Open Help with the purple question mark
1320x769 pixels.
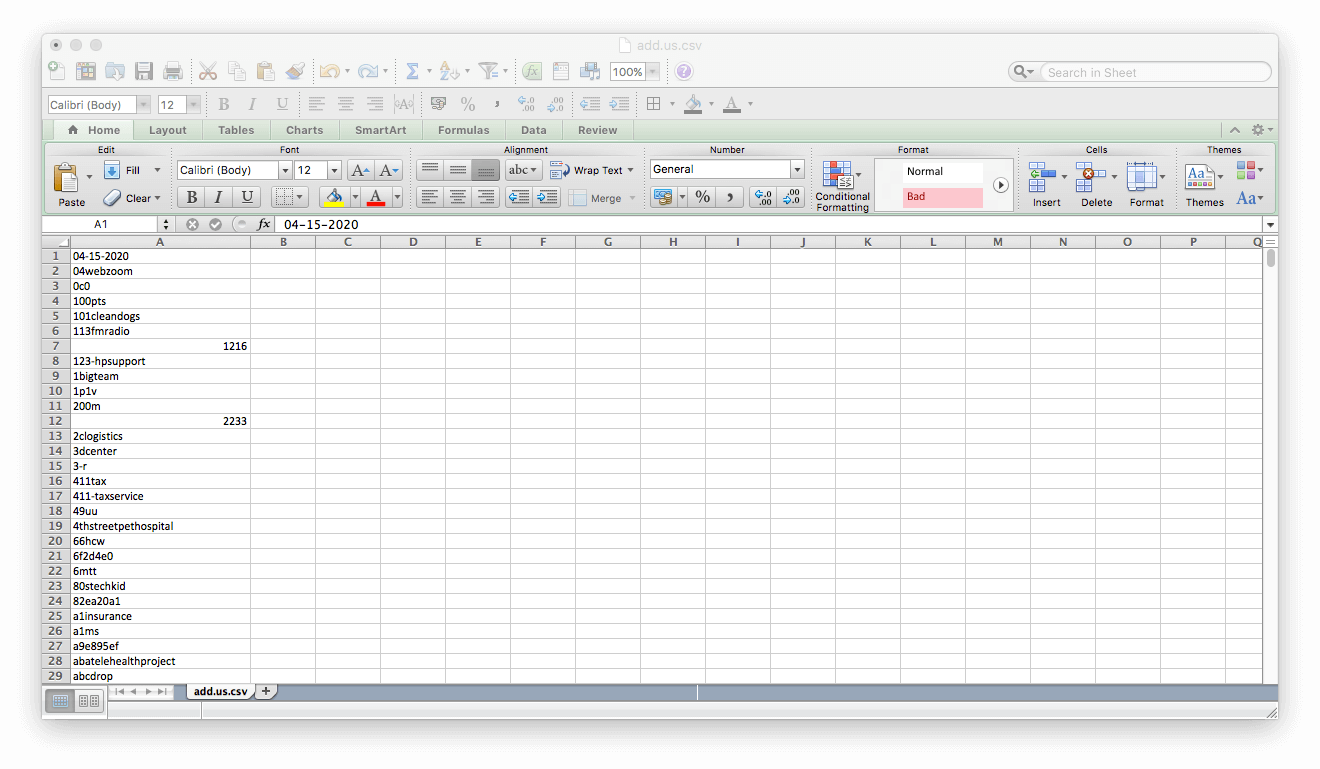683,71
